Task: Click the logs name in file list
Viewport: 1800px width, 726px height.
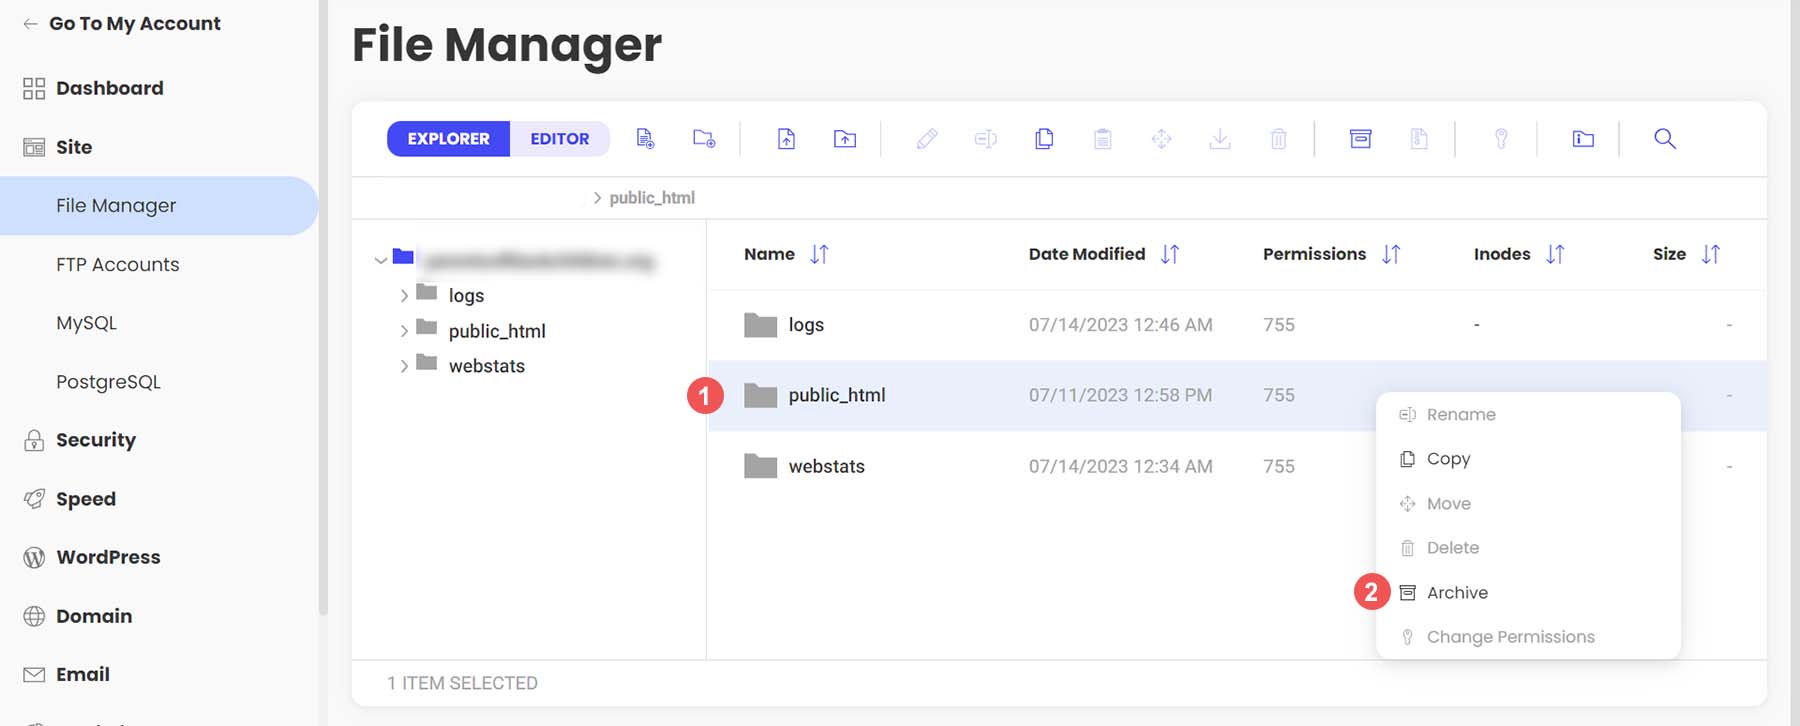Action: coord(806,325)
